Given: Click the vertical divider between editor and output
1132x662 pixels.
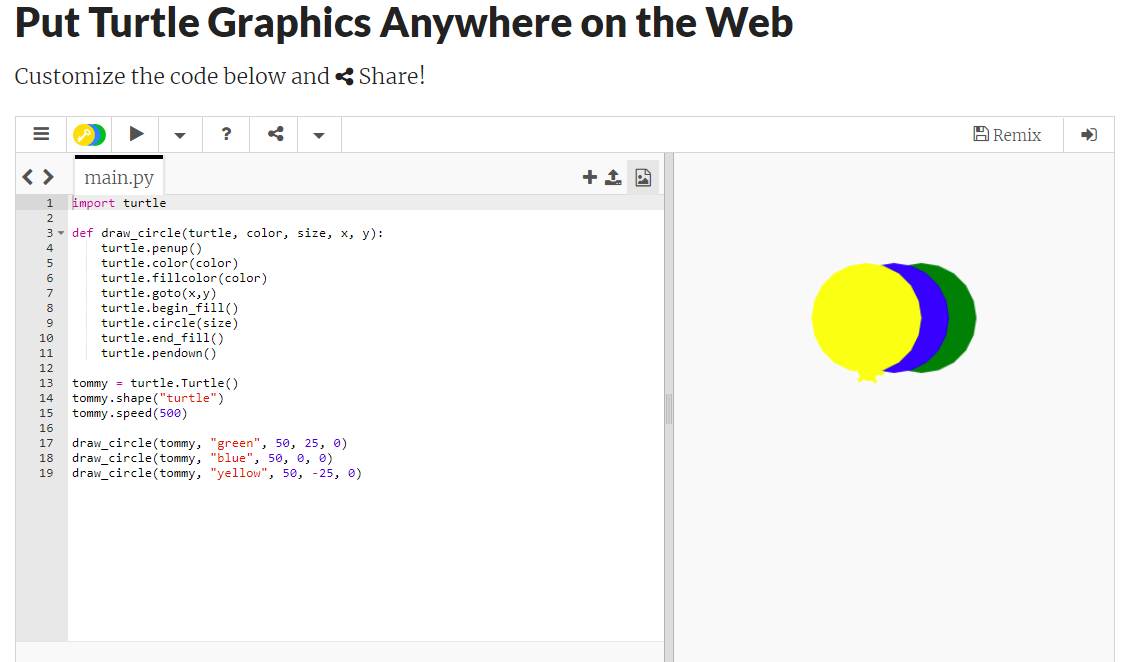Looking at the screenshot, I should [x=669, y=407].
